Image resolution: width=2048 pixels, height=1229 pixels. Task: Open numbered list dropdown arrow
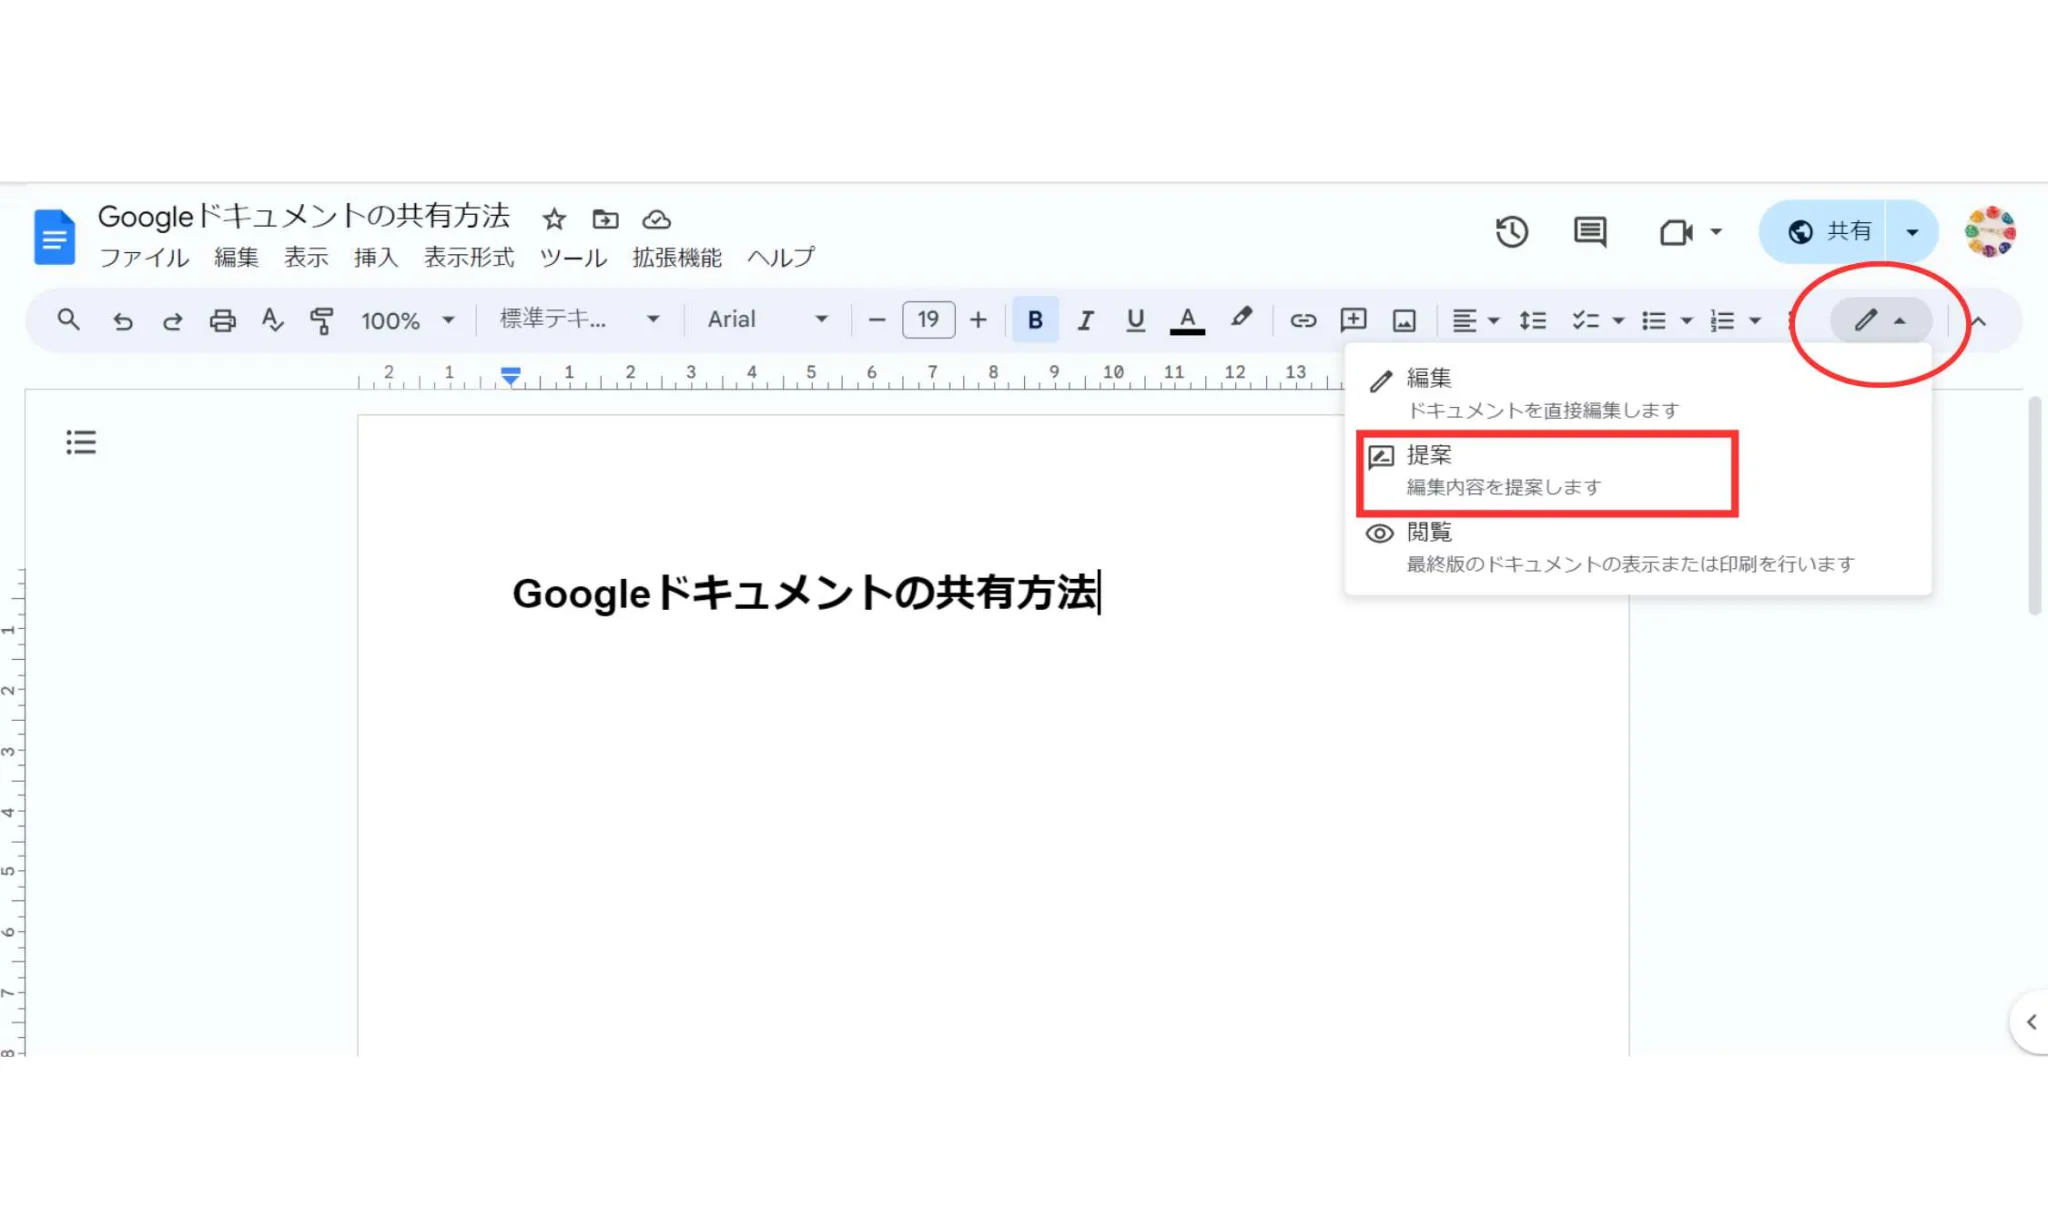[1754, 321]
